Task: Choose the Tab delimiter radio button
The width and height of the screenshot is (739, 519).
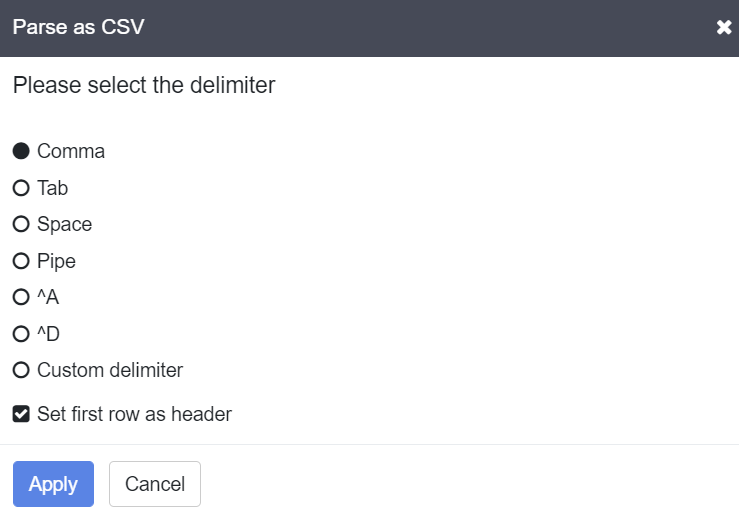Action: coord(21,188)
